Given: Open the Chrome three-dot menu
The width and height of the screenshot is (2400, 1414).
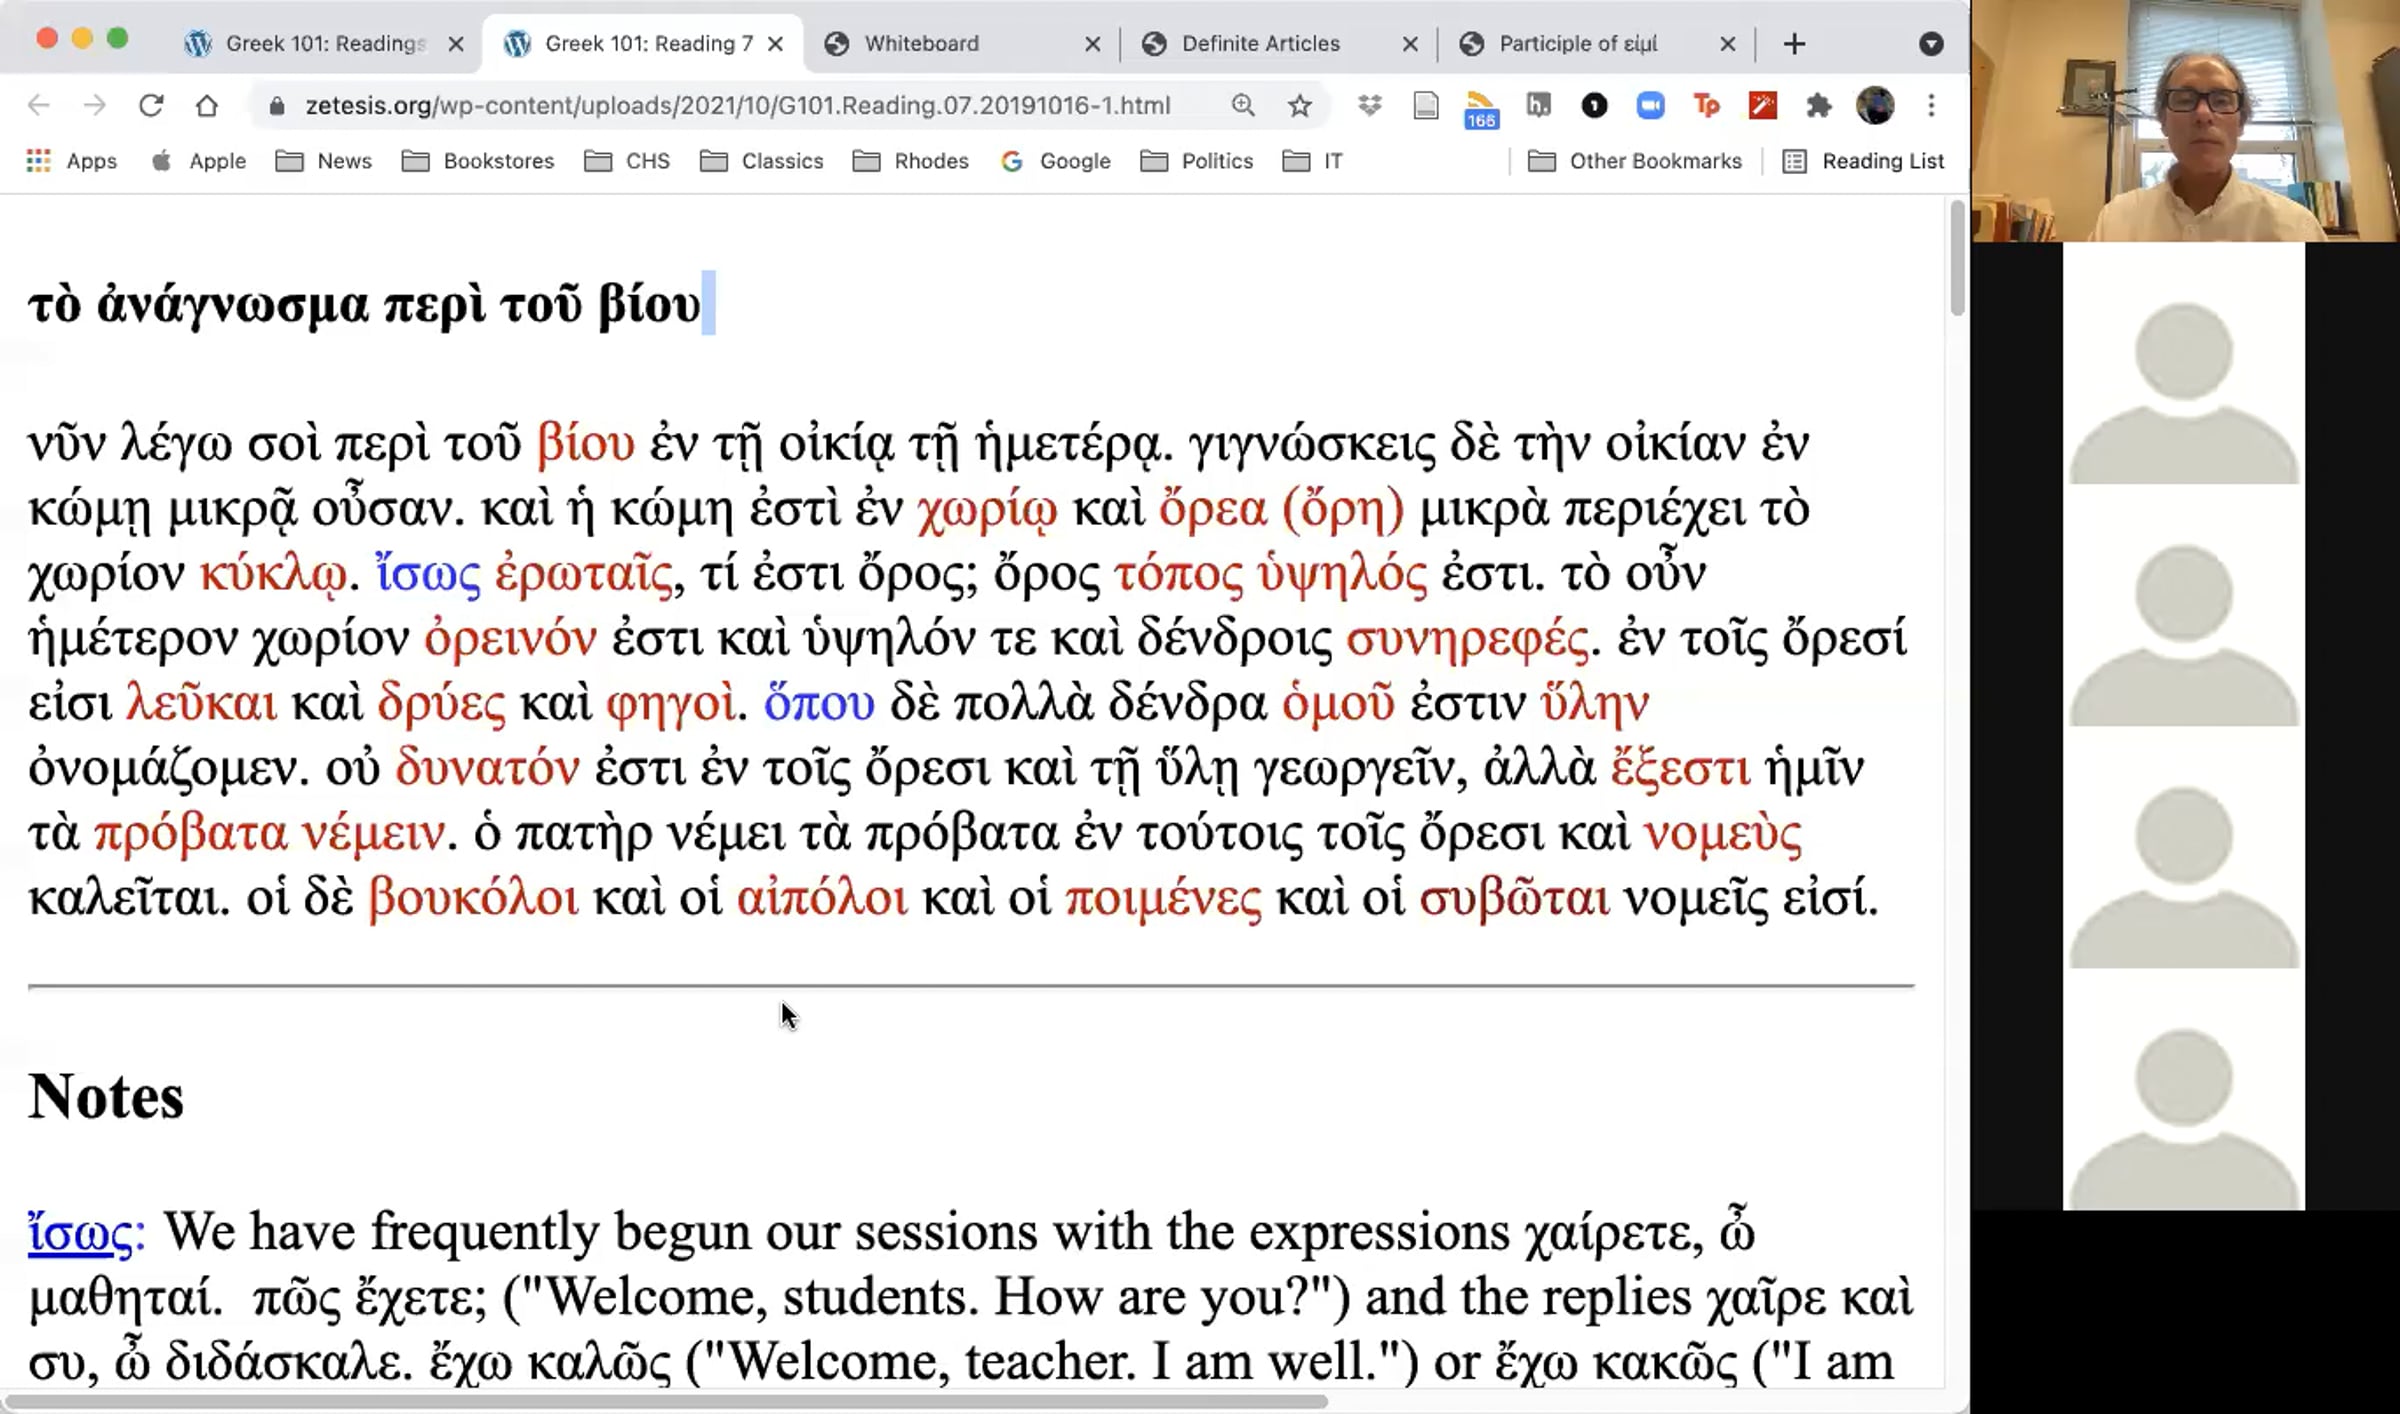Looking at the screenshot, I should pos(1931,105).
